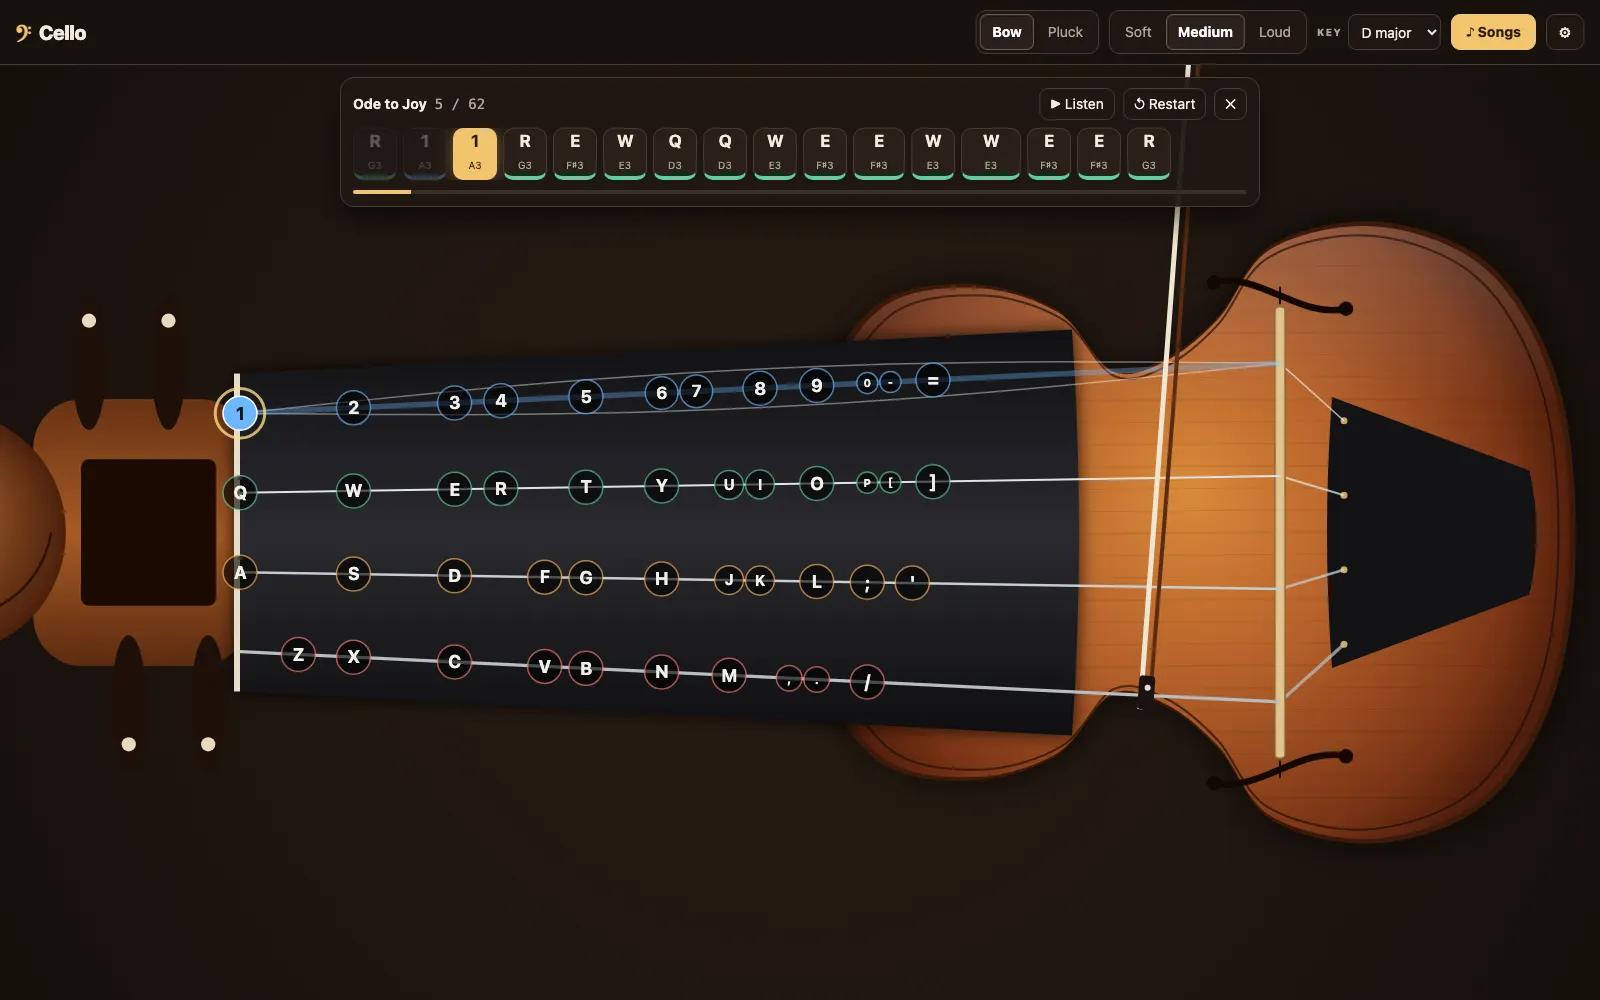1600x1000 pixels.
Task: Play fingerboard note R on second string
Action: 501,489
